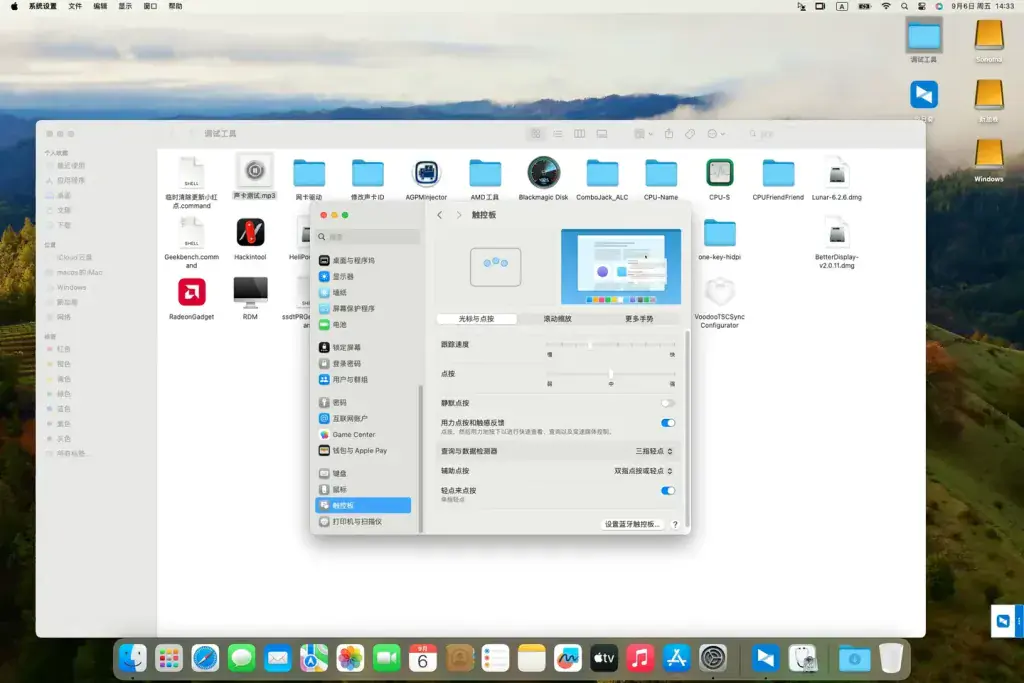The width and height of the screenshot is (1024, 683).
Task: Select Windows drive on desktop
Action: coord(989,161)
